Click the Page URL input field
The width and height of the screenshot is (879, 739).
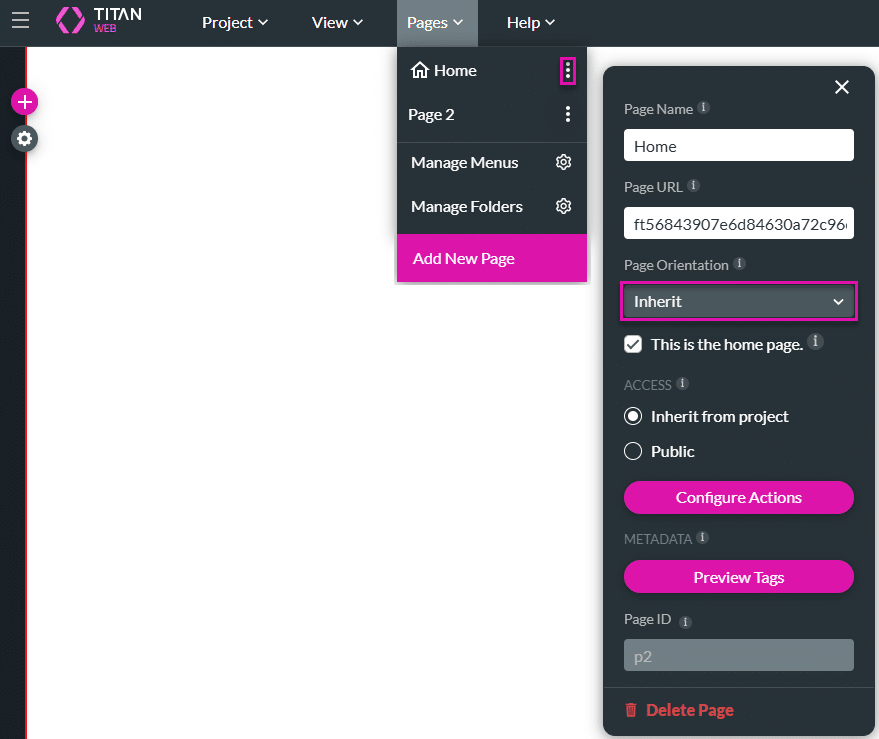coord(738,223)
